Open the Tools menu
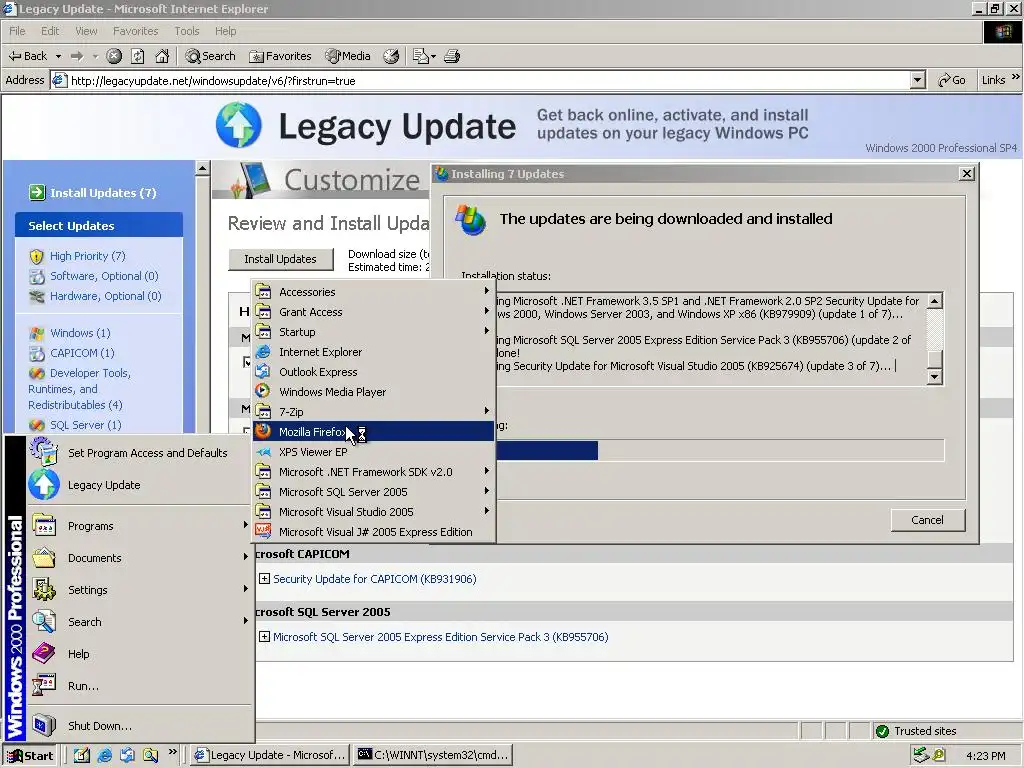The height and width of the screenshot is (768, 1024). click(187, 31)
